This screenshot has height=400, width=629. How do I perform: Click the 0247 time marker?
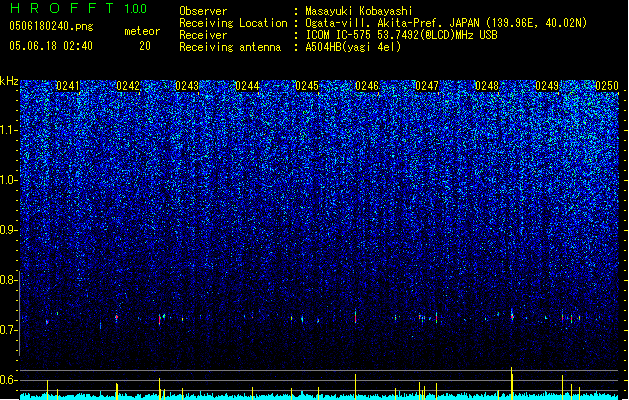[x=427, y=86]
